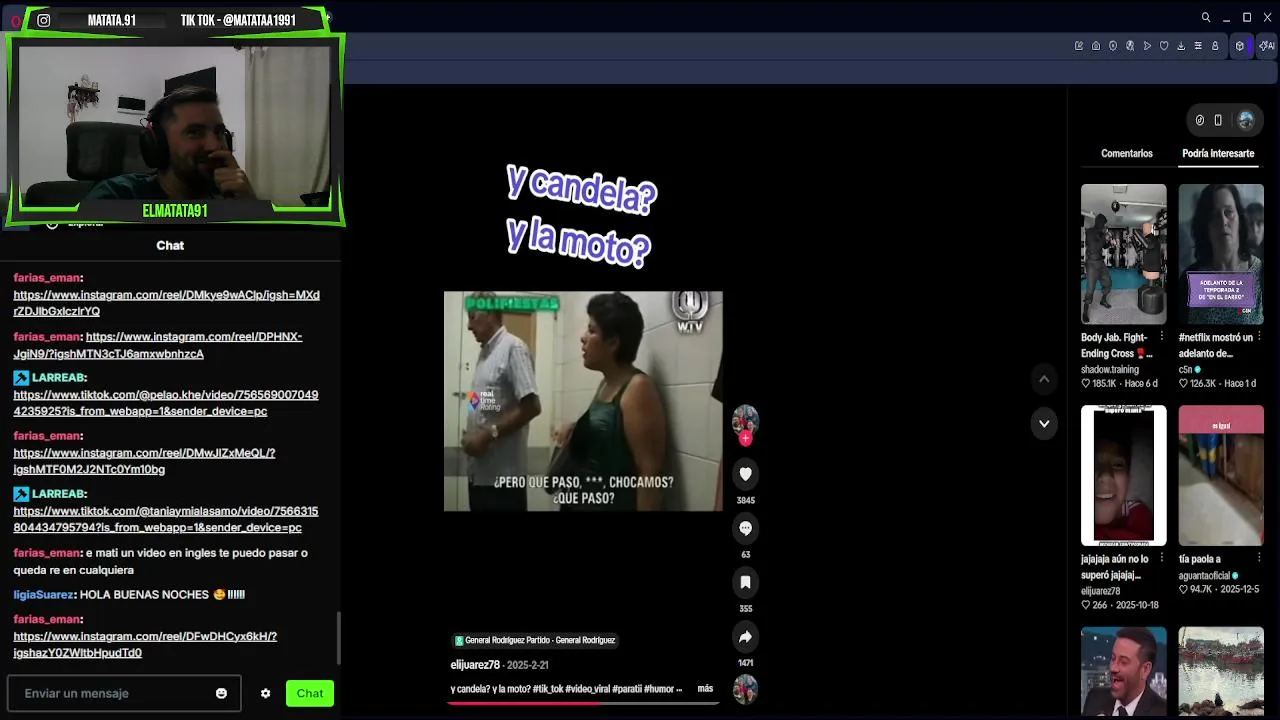
Task: Open options menu for Body Jab video
Action: pyautogui.click(x=1161, y=337)
